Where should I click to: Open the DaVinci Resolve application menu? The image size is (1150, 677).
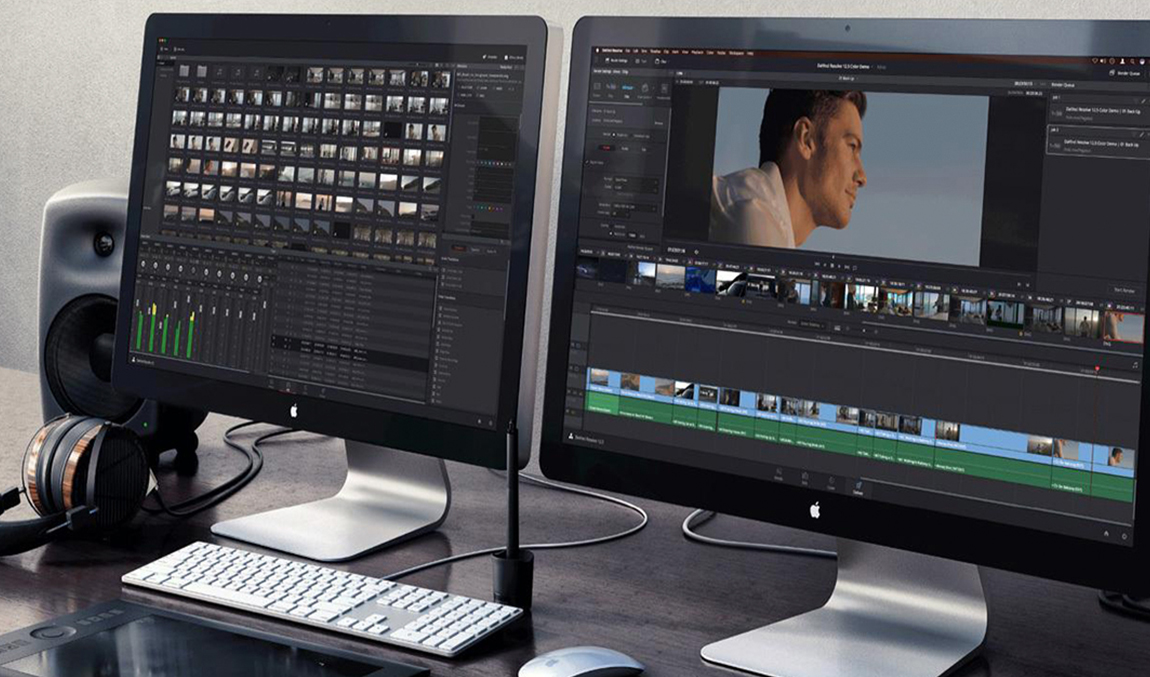click(612, 51)
